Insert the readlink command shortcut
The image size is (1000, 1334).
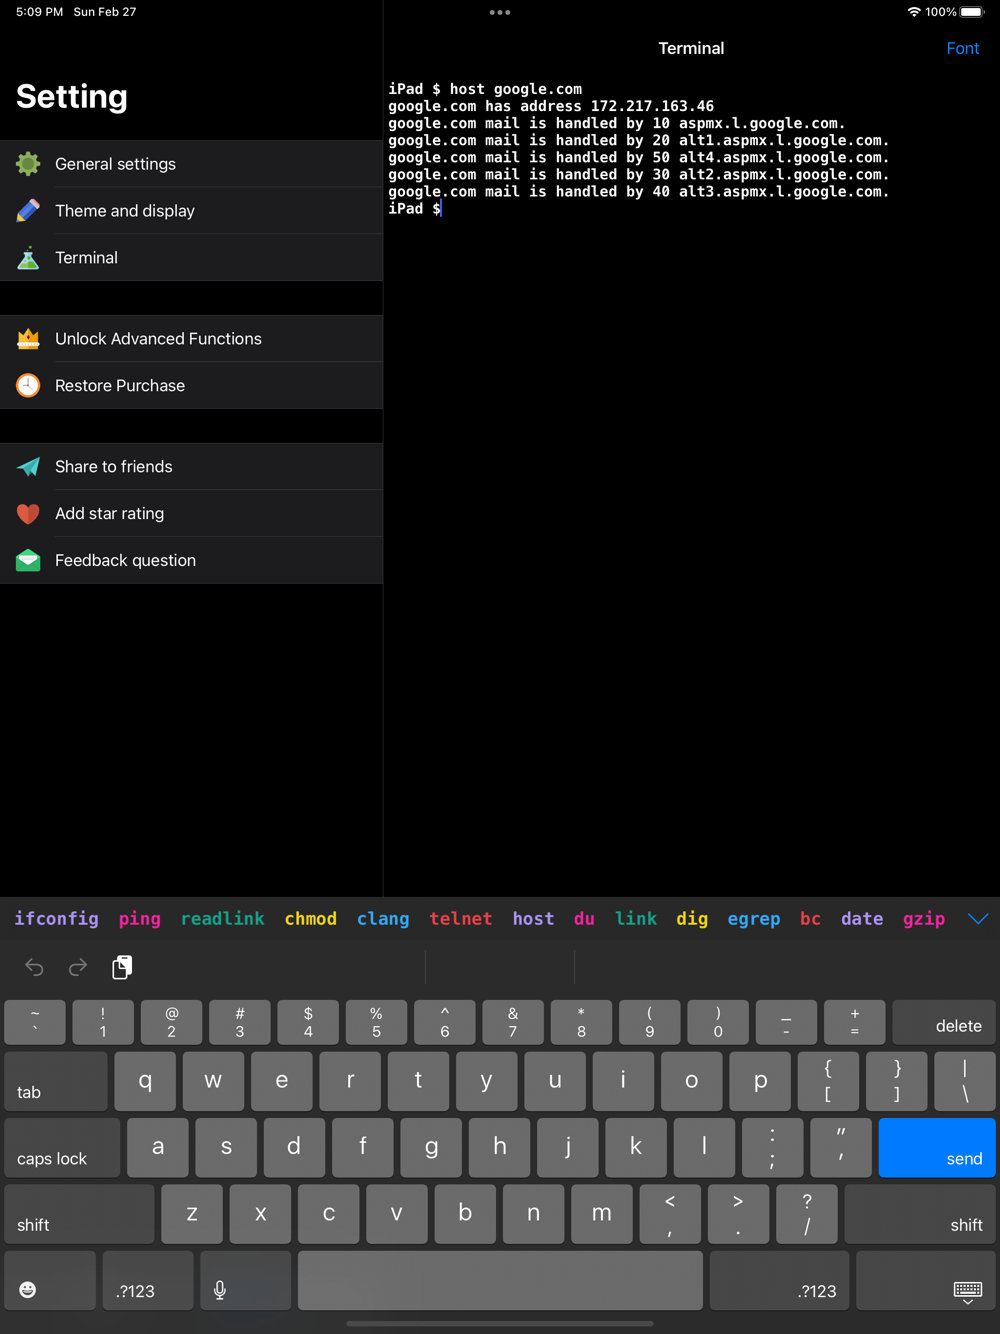click(223, 918)
